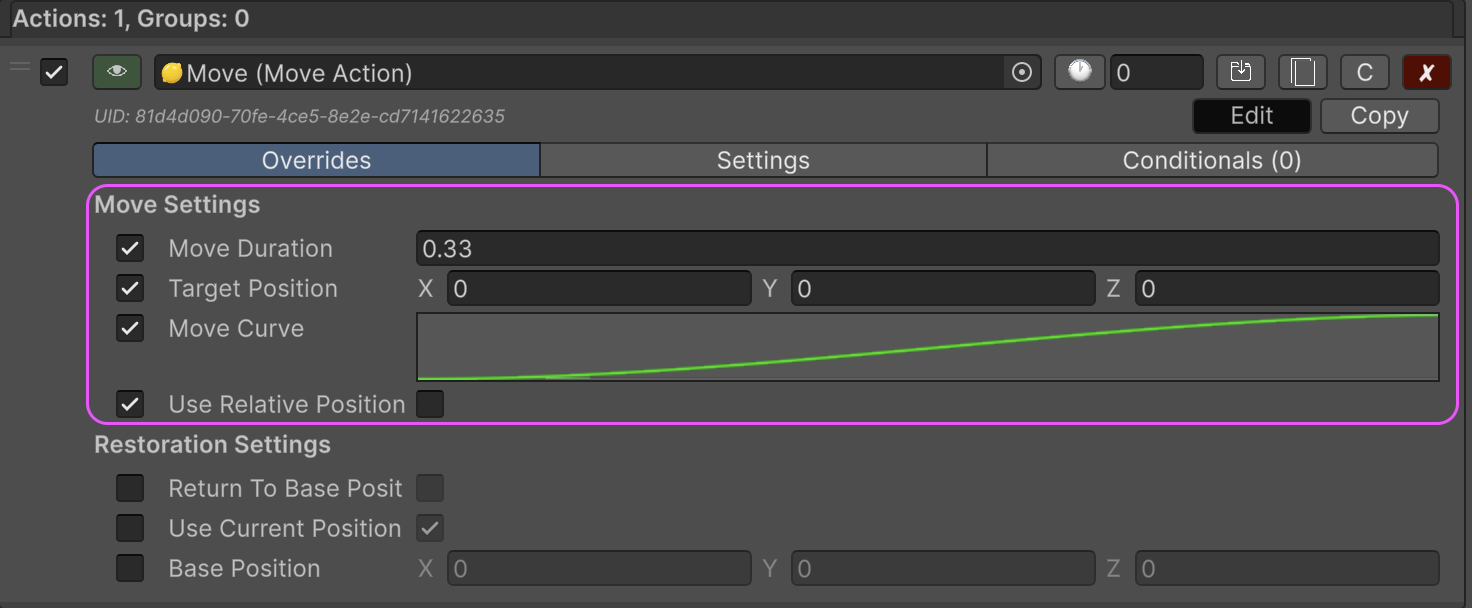Click the Move Duration input field
The width and height of the screenshot is (1472, 608).
point(927,248)
